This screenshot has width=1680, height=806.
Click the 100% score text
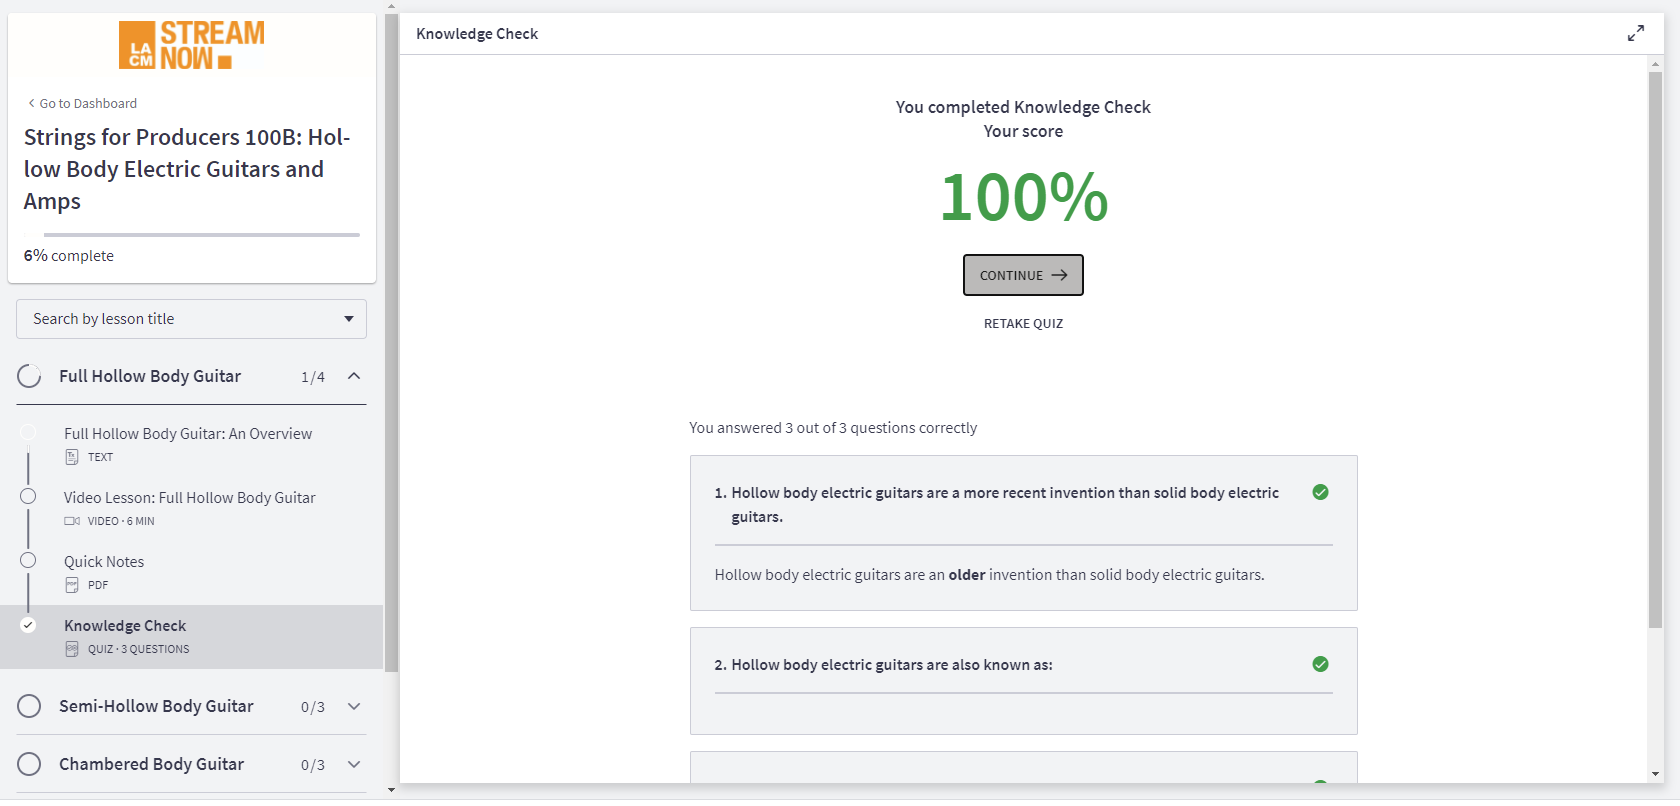pos(1023,196)
